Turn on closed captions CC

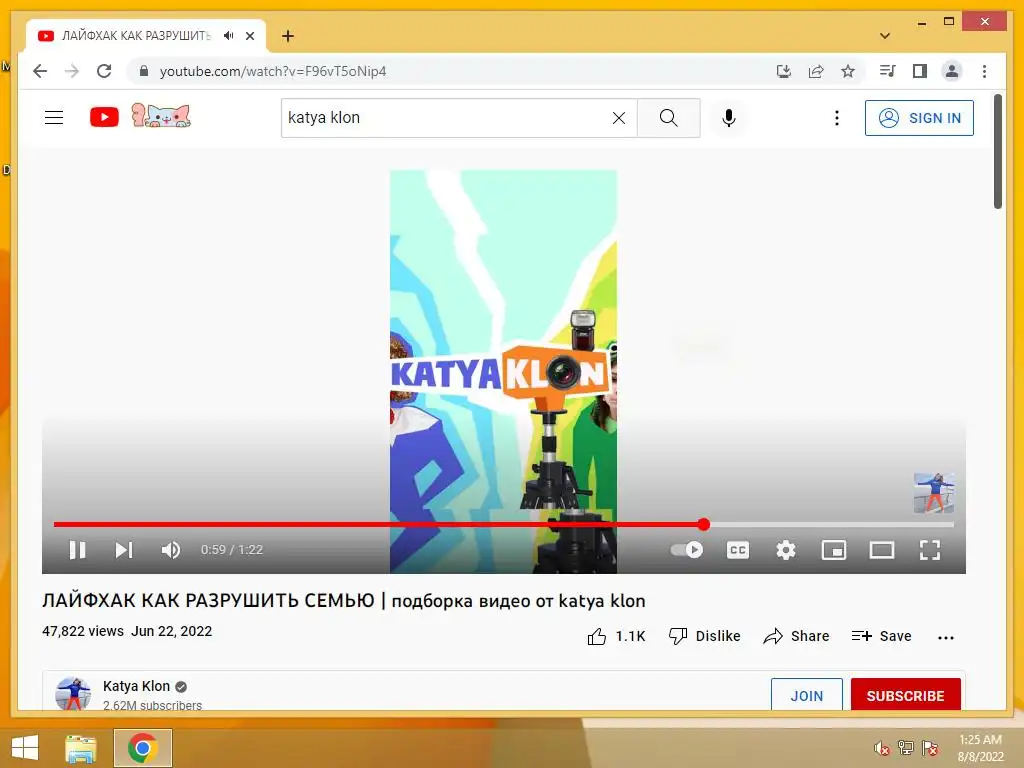click(738, 550)
